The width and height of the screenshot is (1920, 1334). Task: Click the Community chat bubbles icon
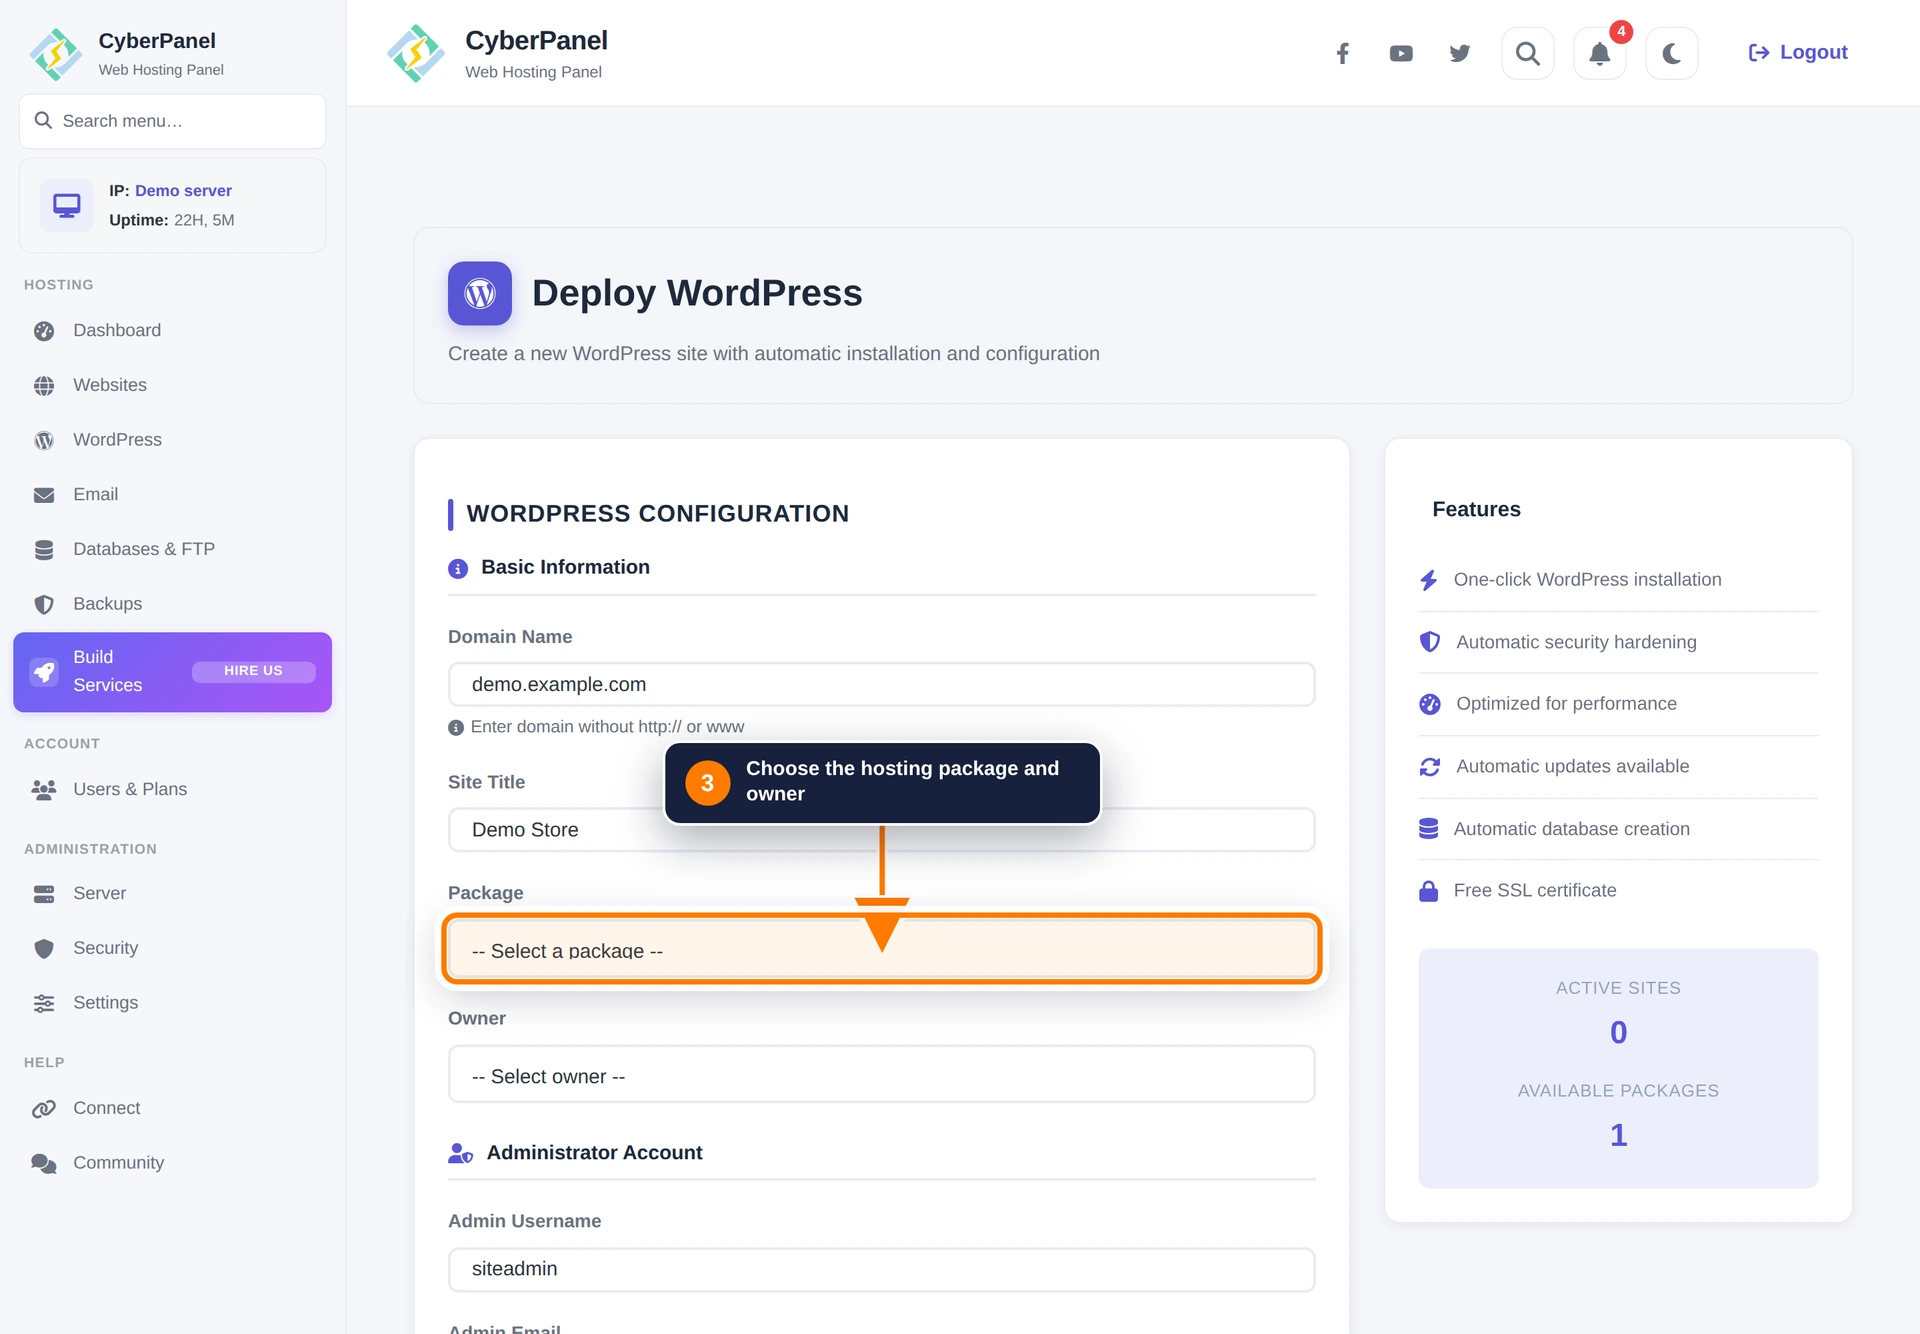44,1164
